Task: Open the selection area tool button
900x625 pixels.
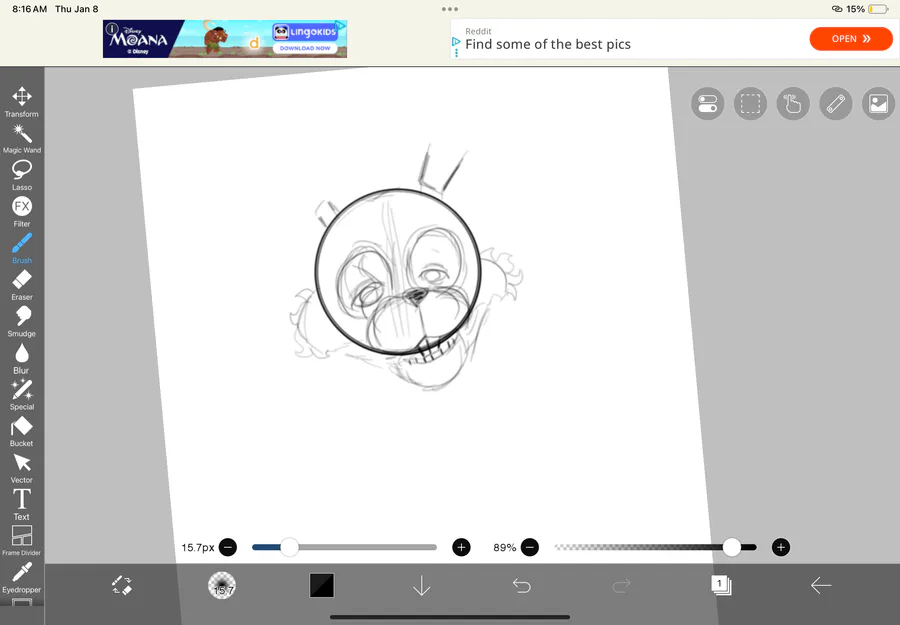Action: pos(750,104)
